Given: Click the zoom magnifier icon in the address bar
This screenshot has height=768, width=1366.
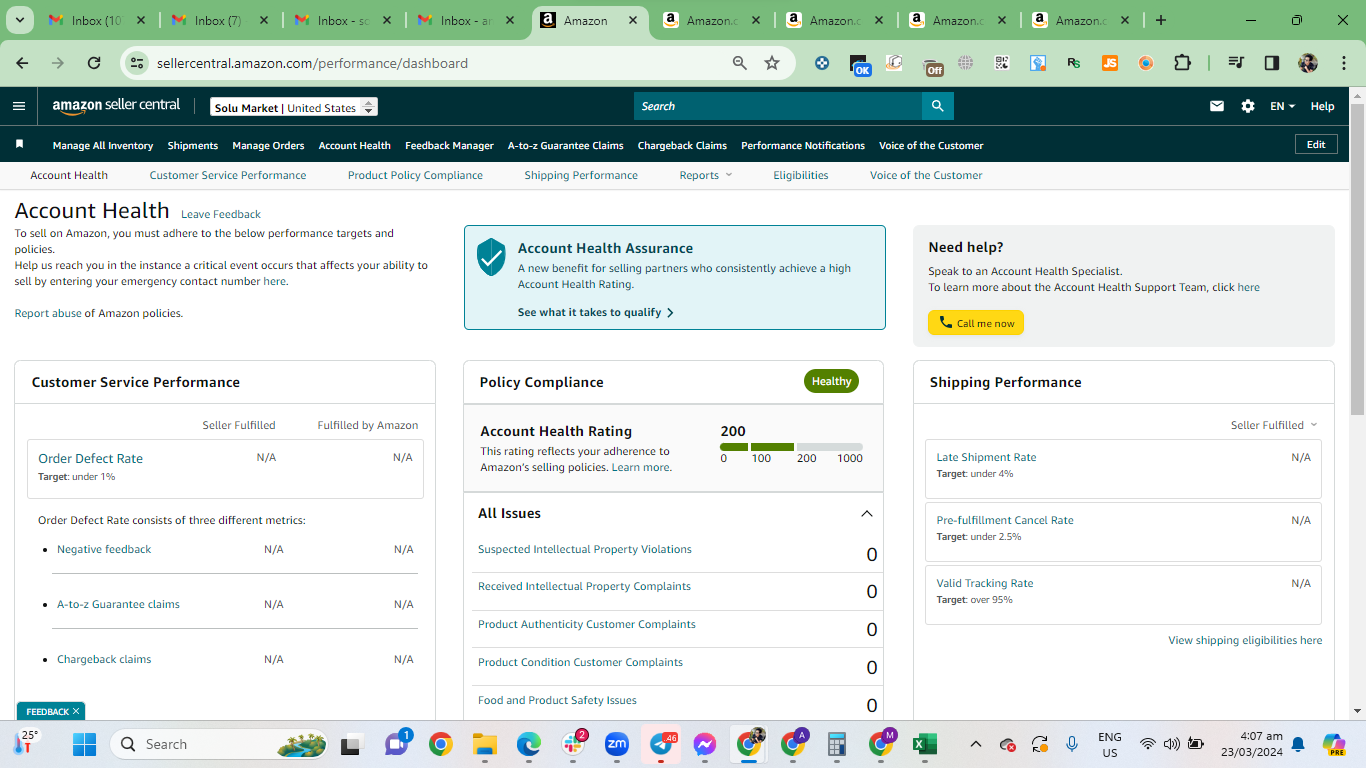Looking at the screenshot, I should coord(740,63).
